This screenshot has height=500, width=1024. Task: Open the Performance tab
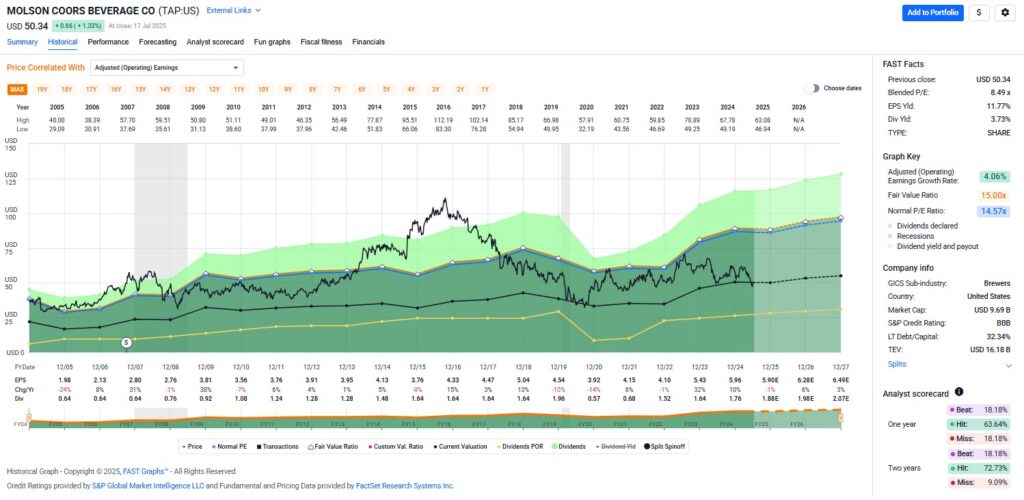pos(108,42)
